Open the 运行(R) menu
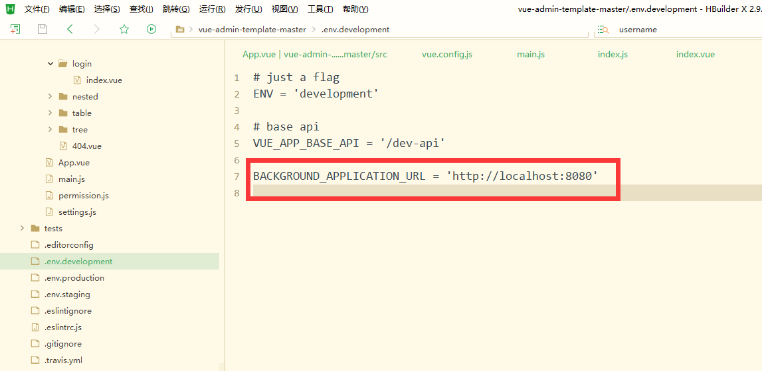This screenshot has width=762, height=371. [212, 9]
